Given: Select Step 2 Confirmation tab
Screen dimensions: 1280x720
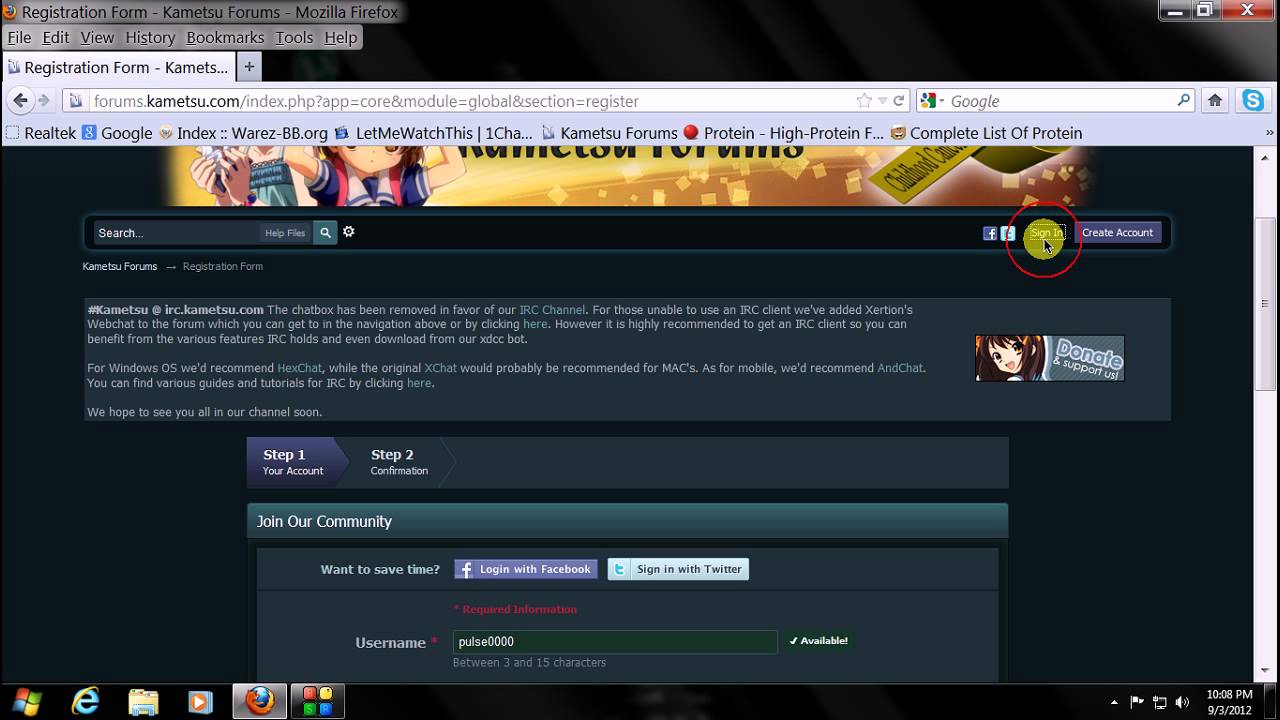Looking at the screenshot, I should pyautogui.click(x=399, y=461).
